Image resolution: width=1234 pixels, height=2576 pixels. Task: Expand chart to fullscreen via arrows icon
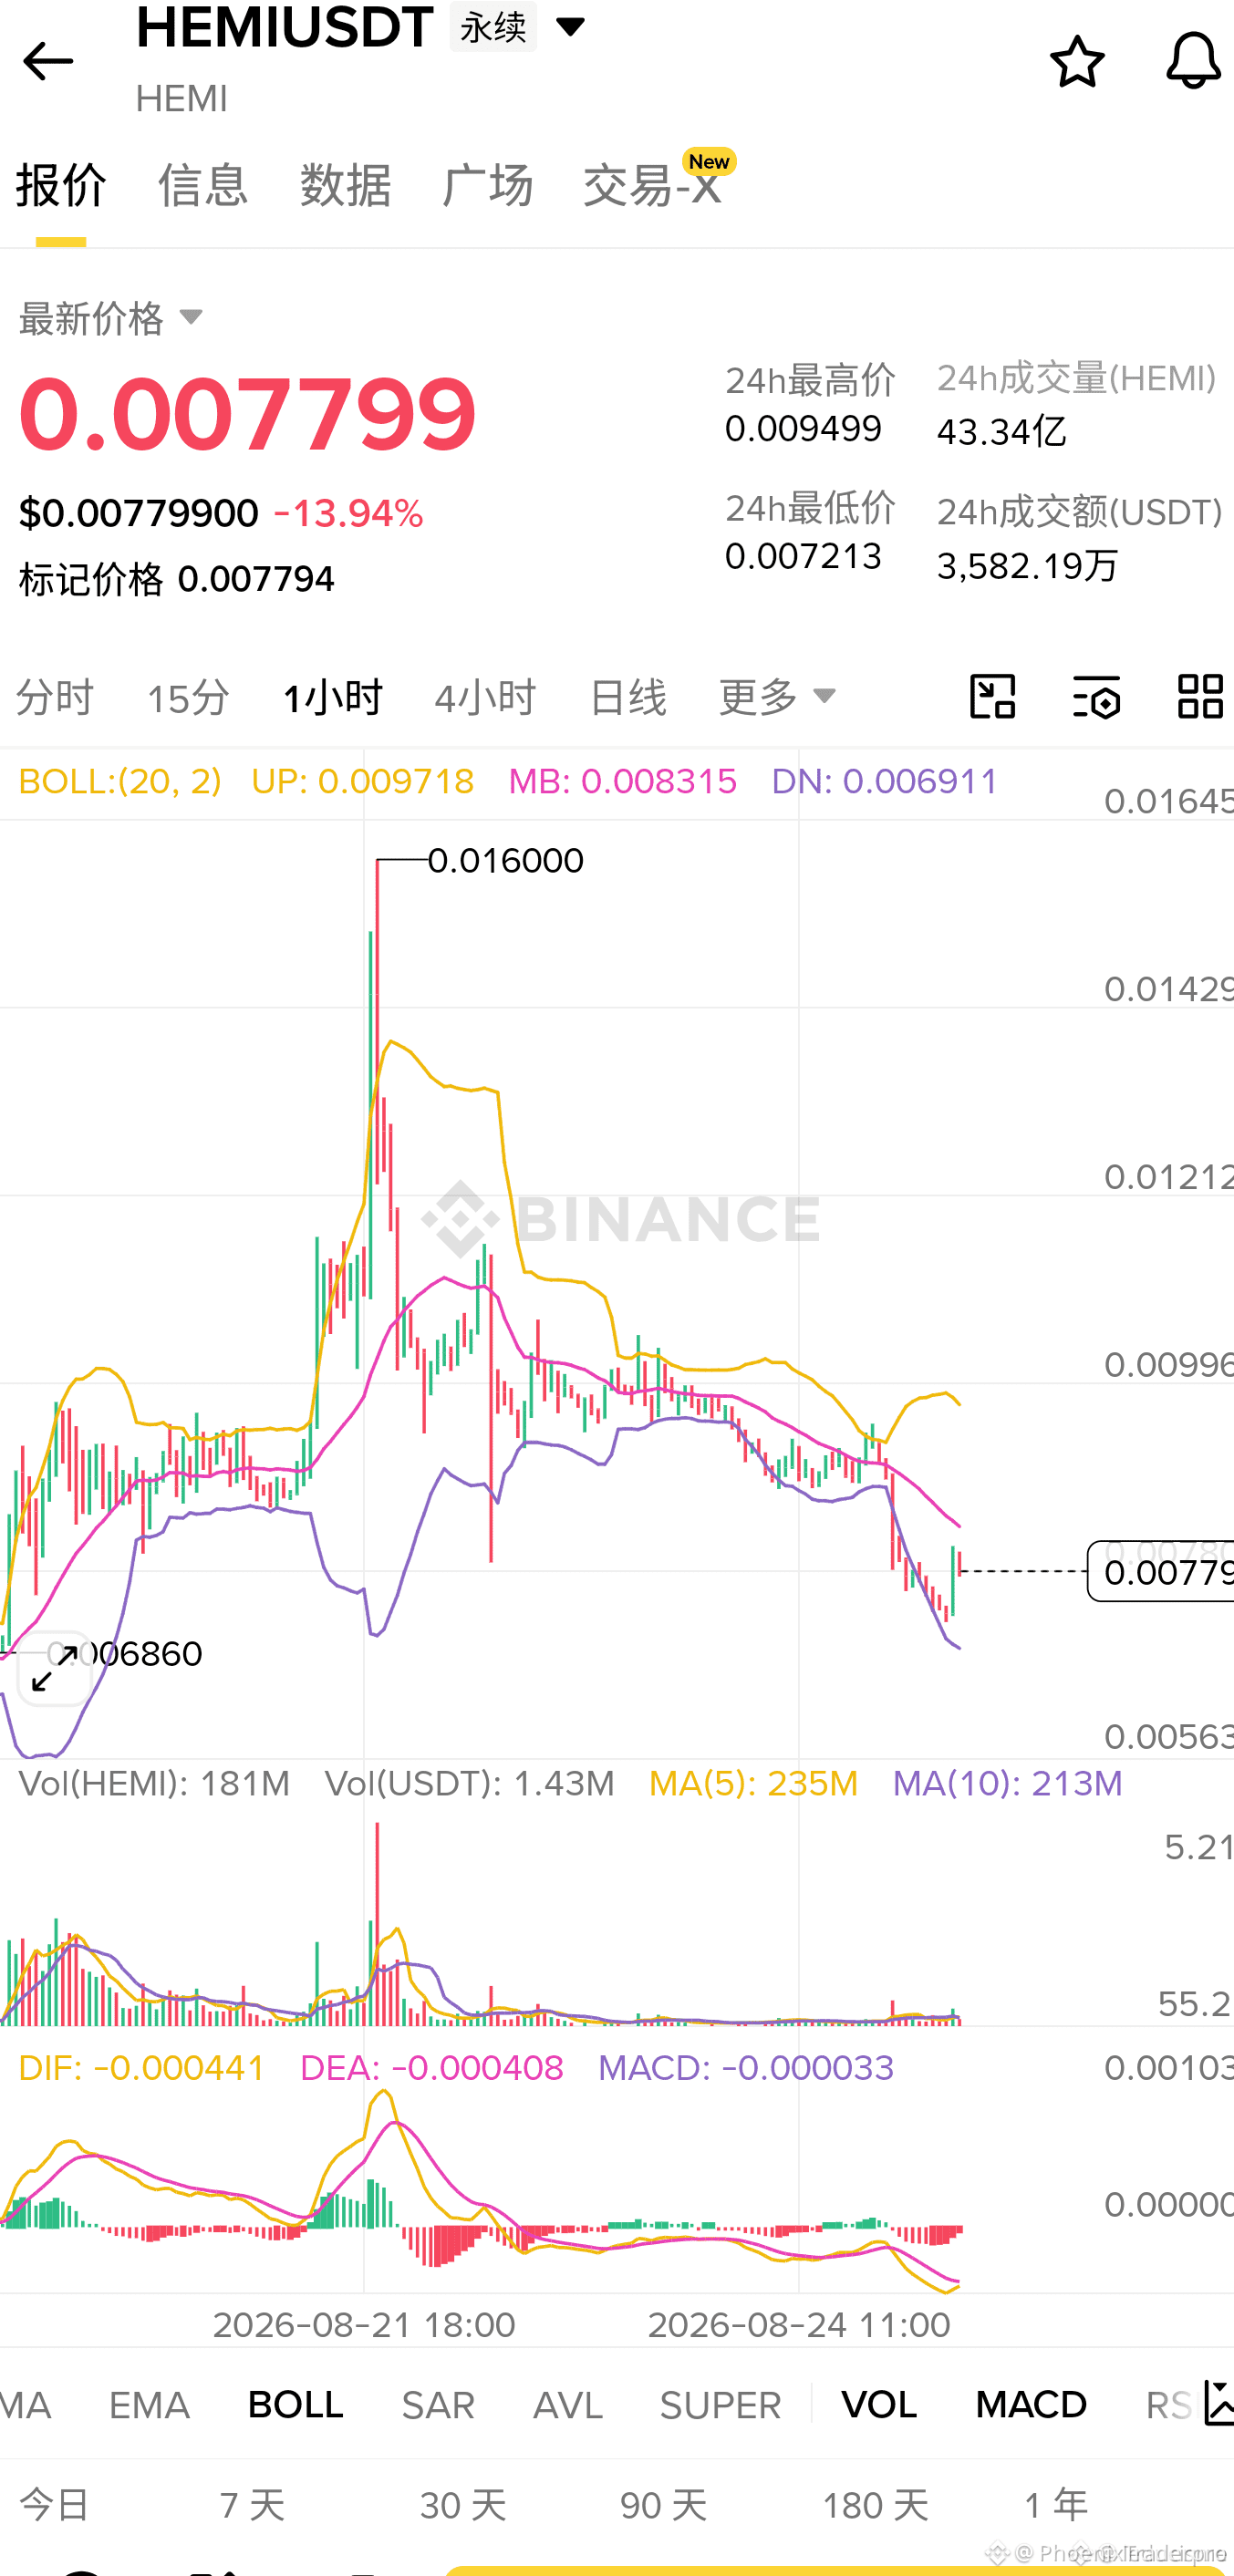(55, 1668)
